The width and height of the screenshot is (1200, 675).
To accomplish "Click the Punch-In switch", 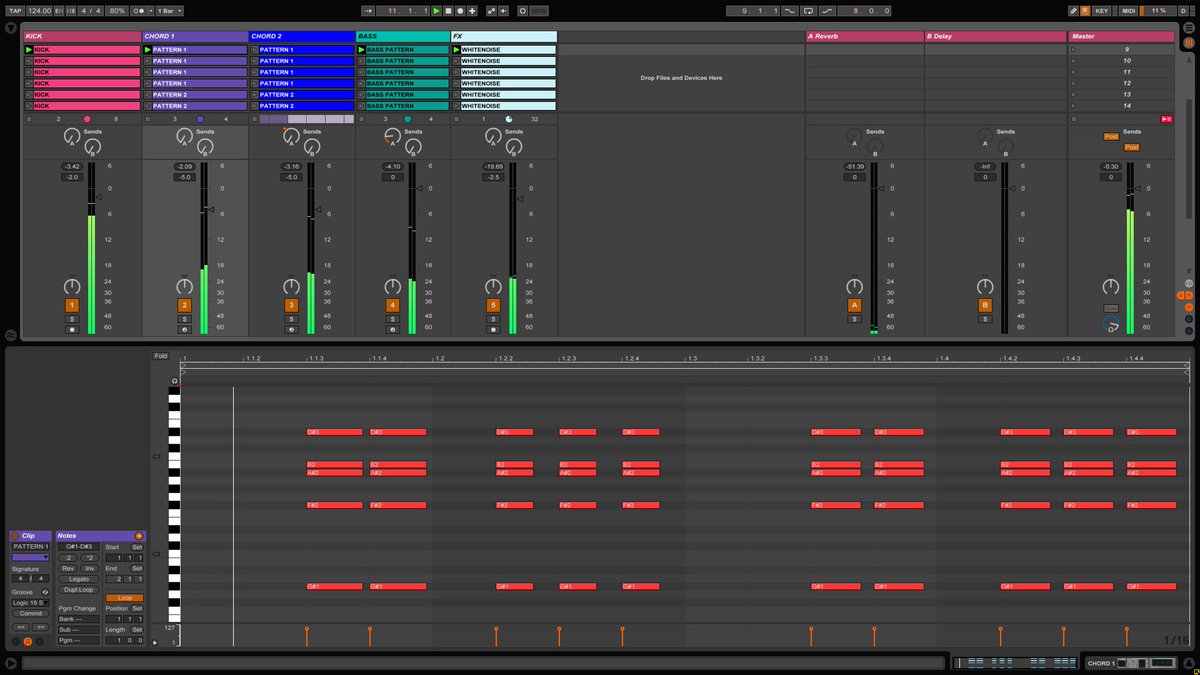I will tap(789, 10).
